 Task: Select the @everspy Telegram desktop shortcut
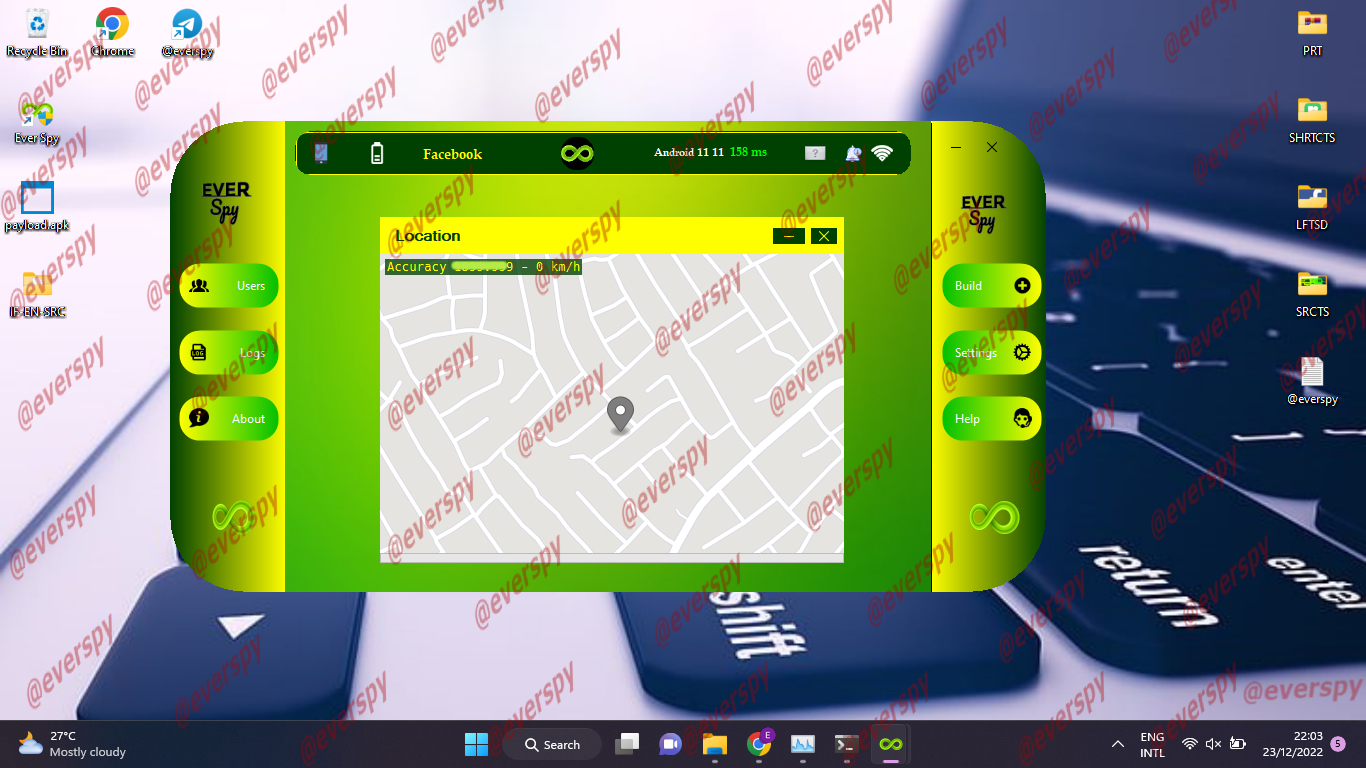tap(187, 32)
